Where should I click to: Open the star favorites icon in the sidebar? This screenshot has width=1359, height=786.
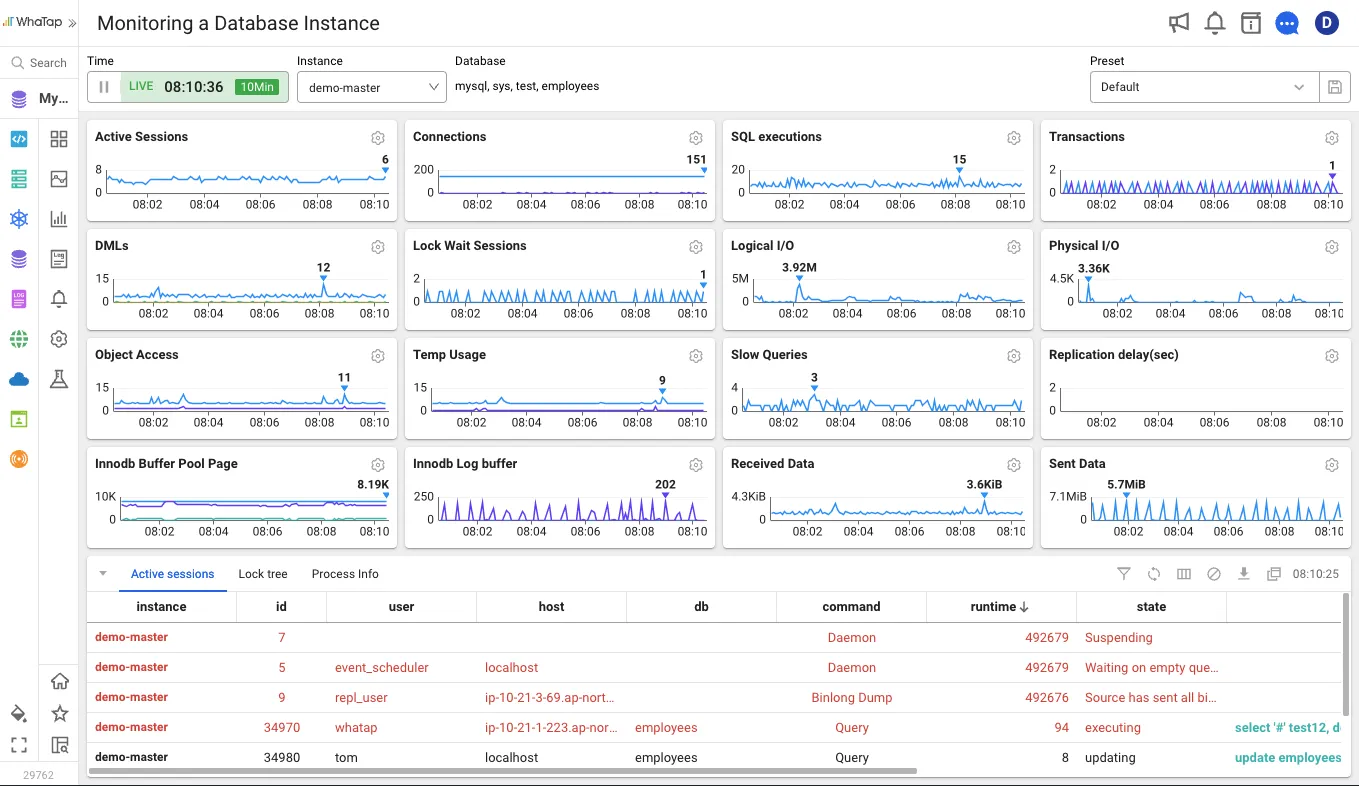tap(60, 713)
